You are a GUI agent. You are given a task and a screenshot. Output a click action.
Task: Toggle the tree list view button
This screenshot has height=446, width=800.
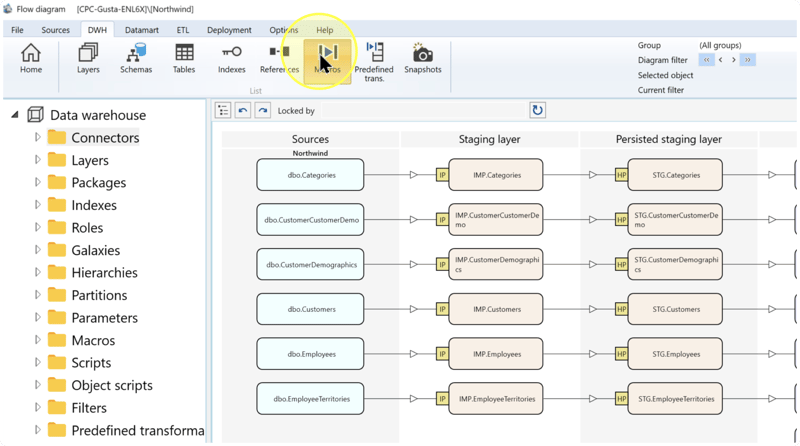click(223, 110)
